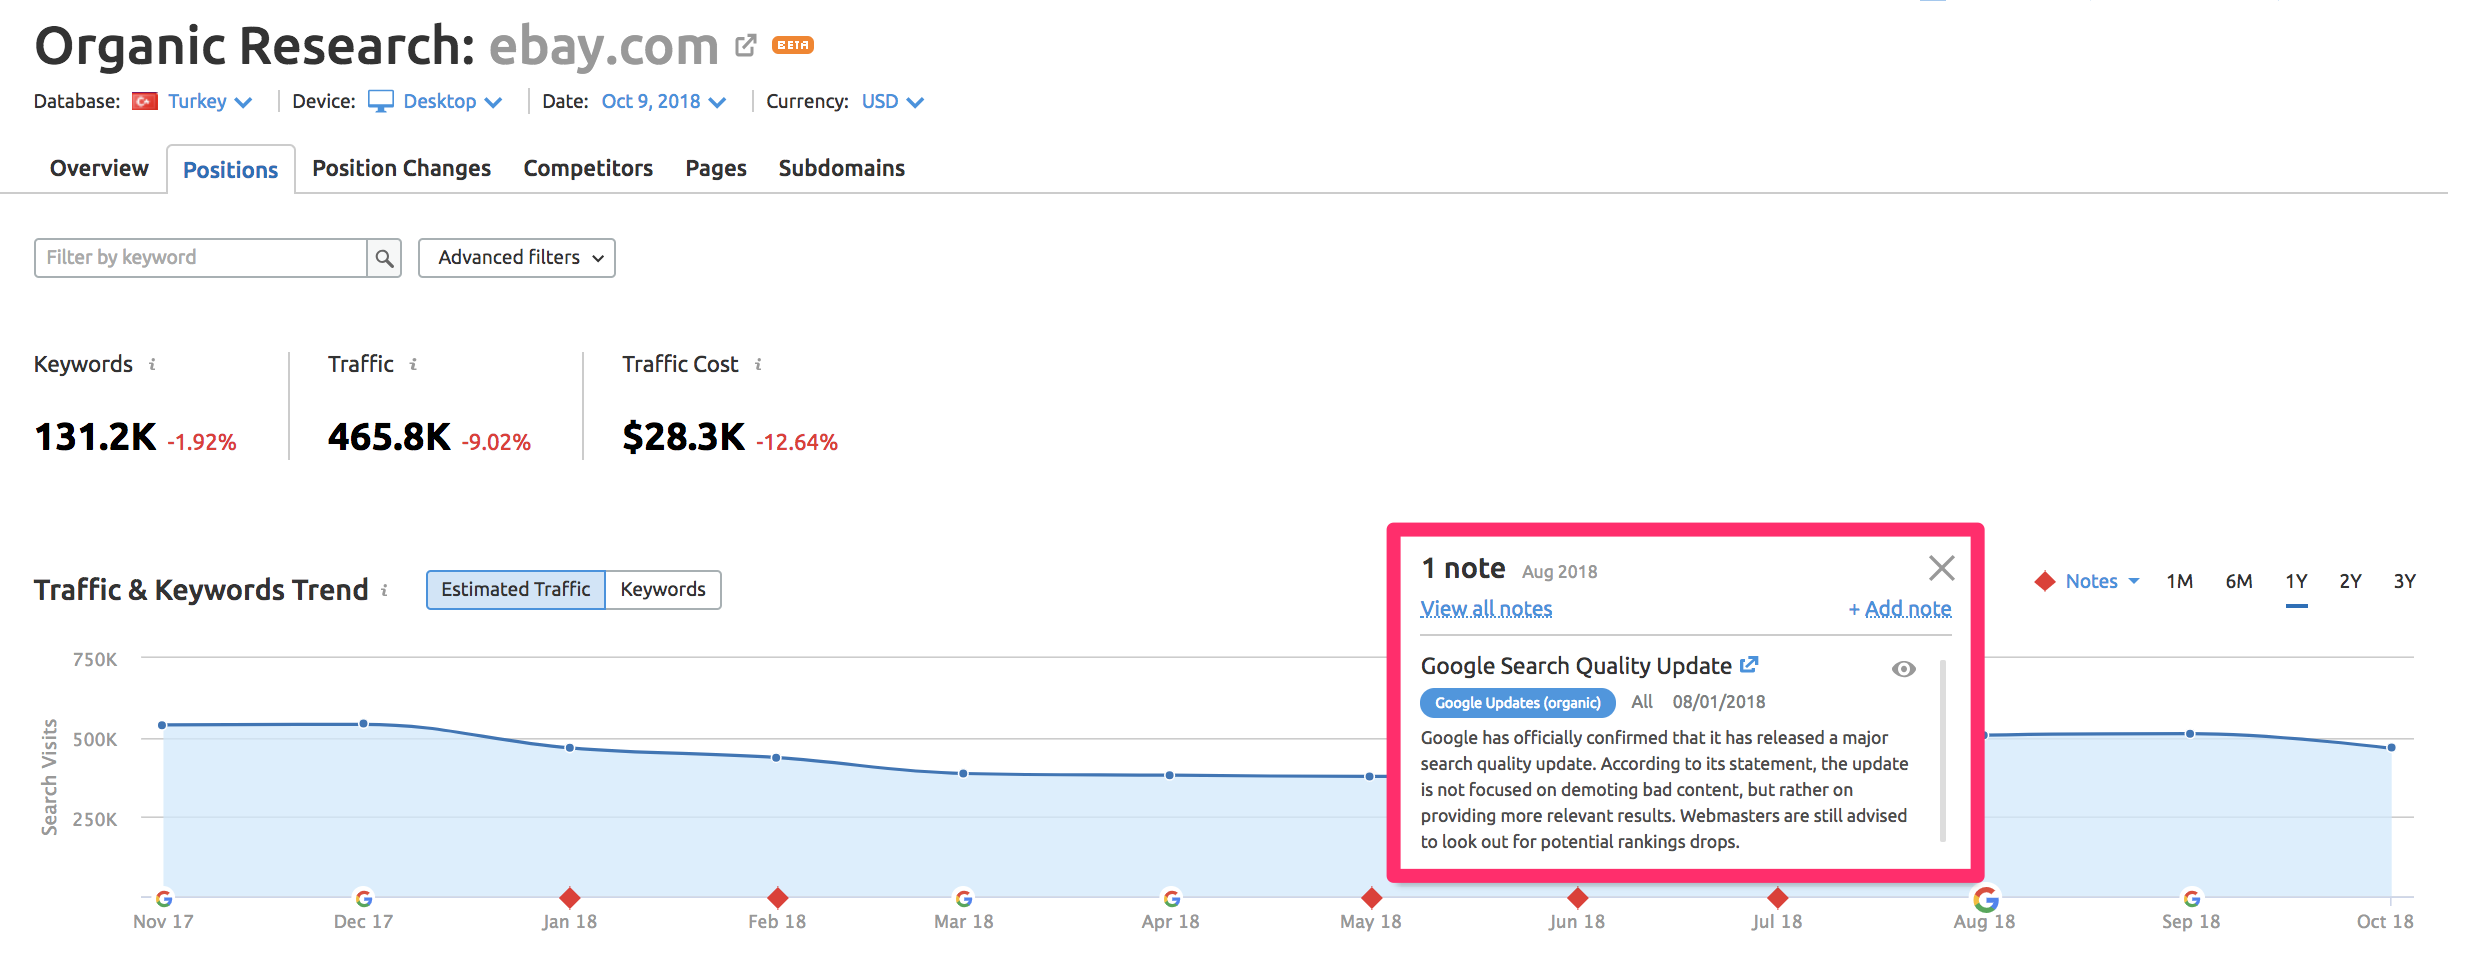Screen dimensions: 2490x978
Task: Go to the Overview tab
Action: (99, 168)
